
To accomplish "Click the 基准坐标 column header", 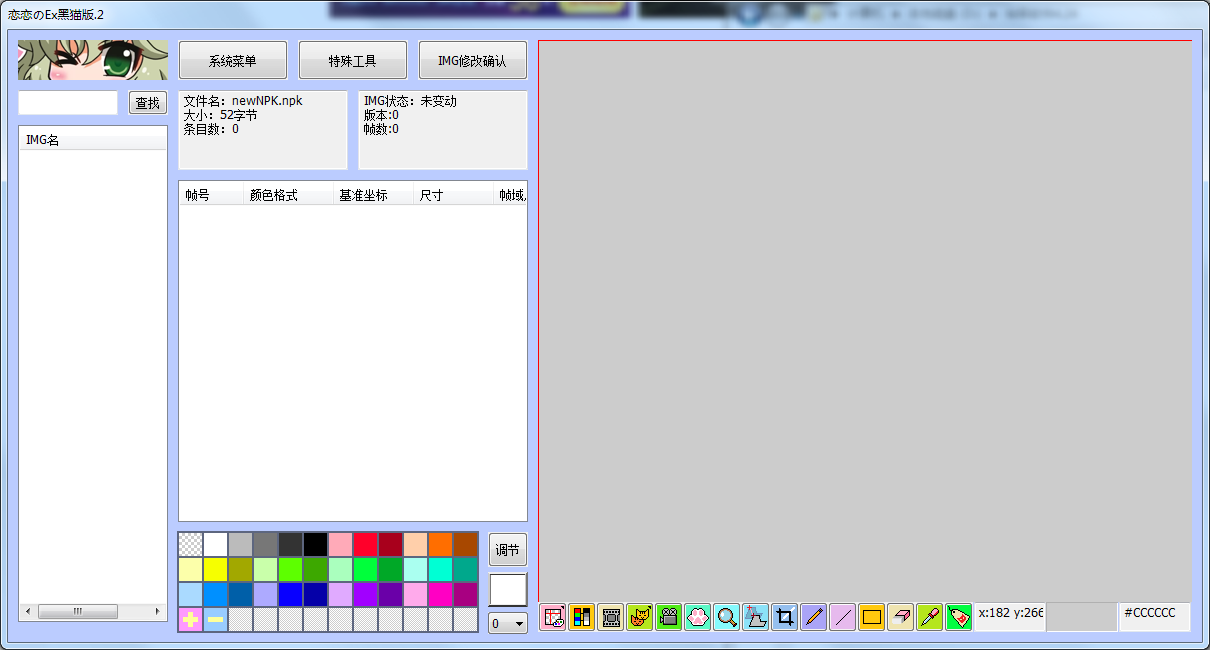I will [373, 195].
